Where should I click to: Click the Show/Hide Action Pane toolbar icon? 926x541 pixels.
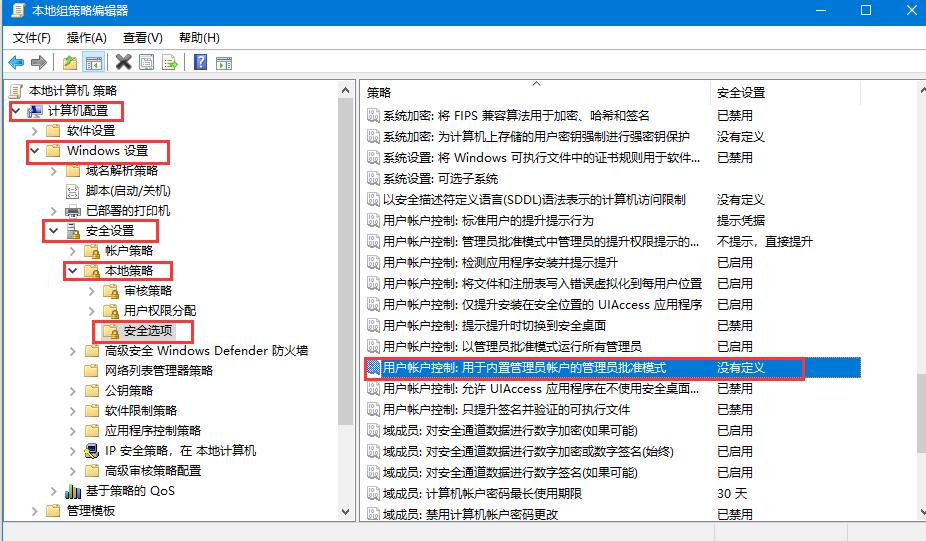tap(224, 62)
